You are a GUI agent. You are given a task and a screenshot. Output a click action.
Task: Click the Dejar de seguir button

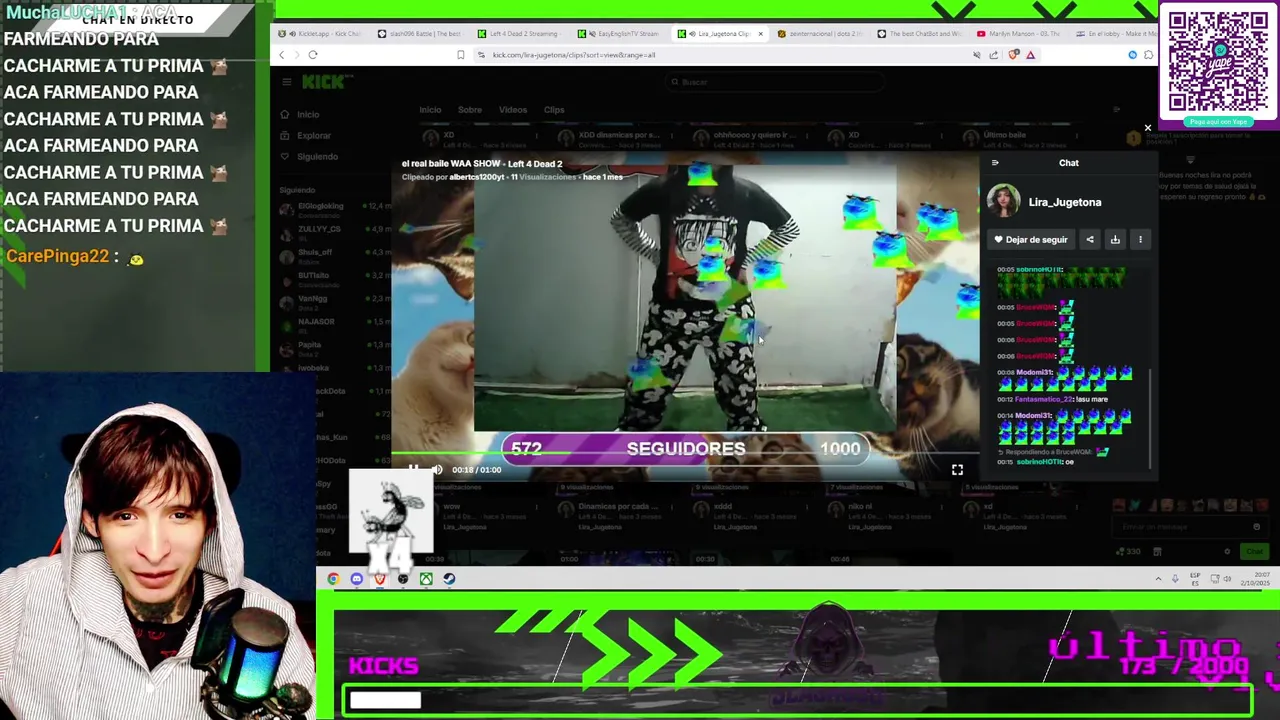(x=1031, y=239)
